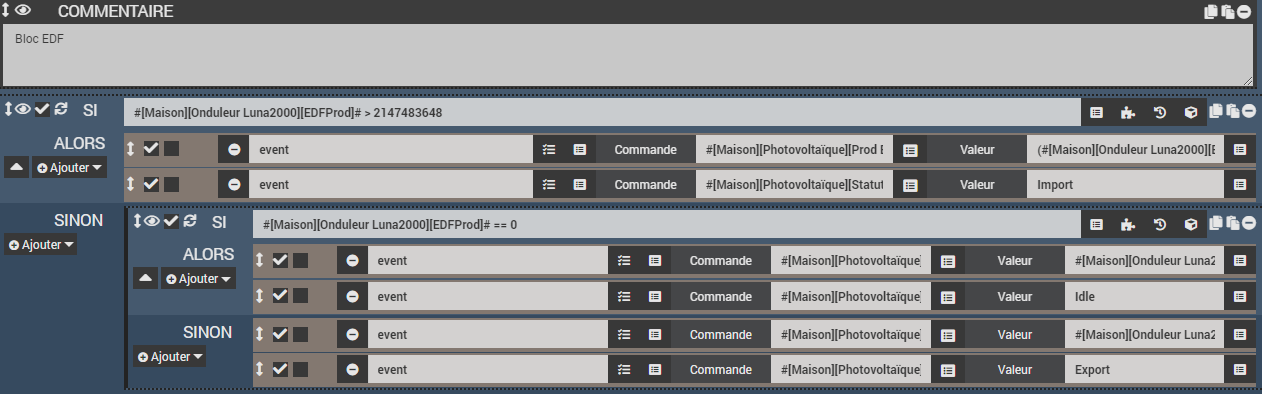Click the Idle value field
Screen dimensions: 1262x394
coord(1144,296)
